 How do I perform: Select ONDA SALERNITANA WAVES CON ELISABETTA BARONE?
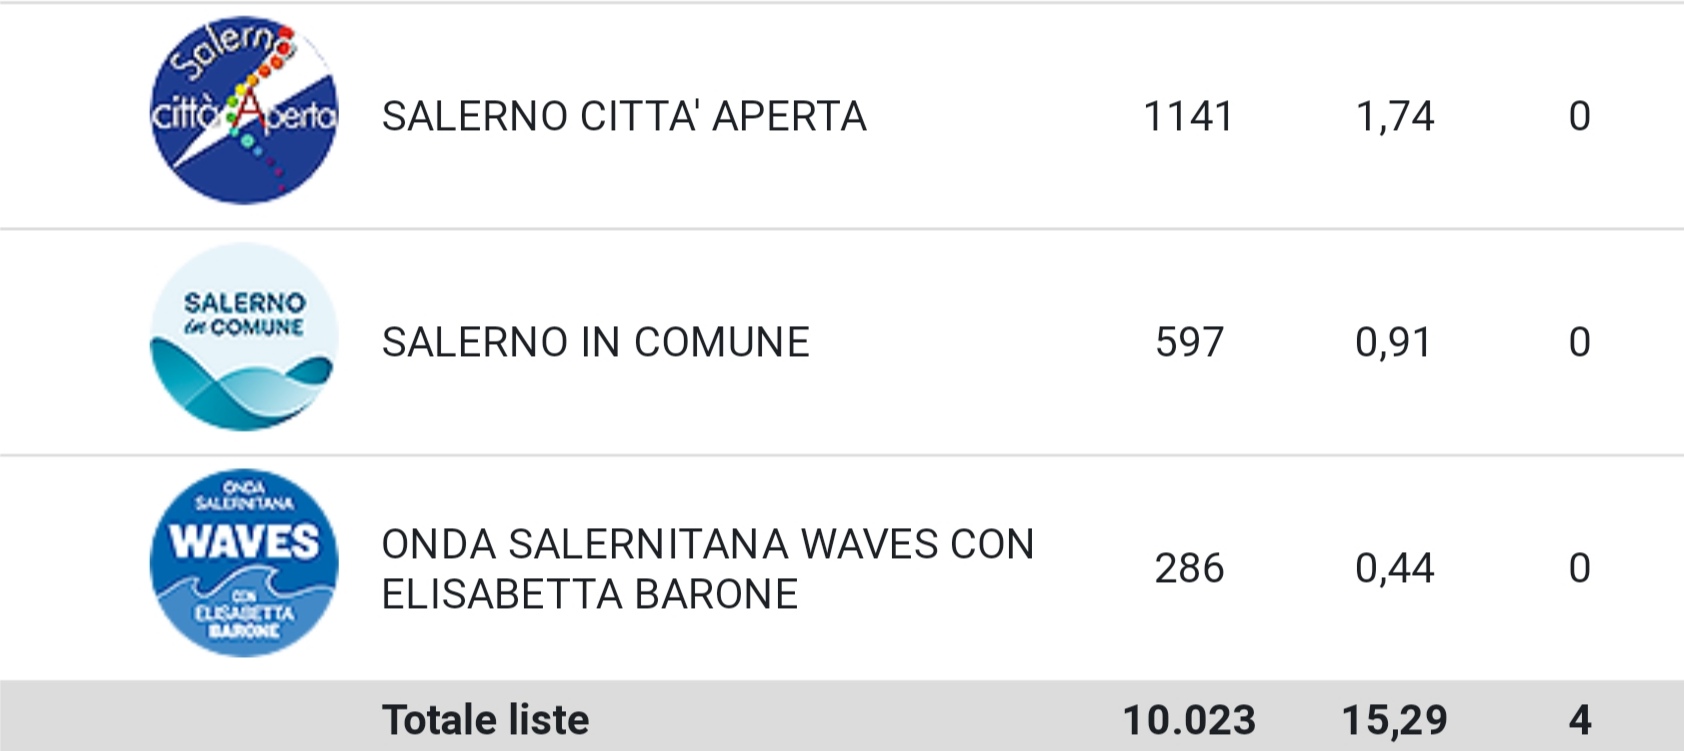(708, 569)
